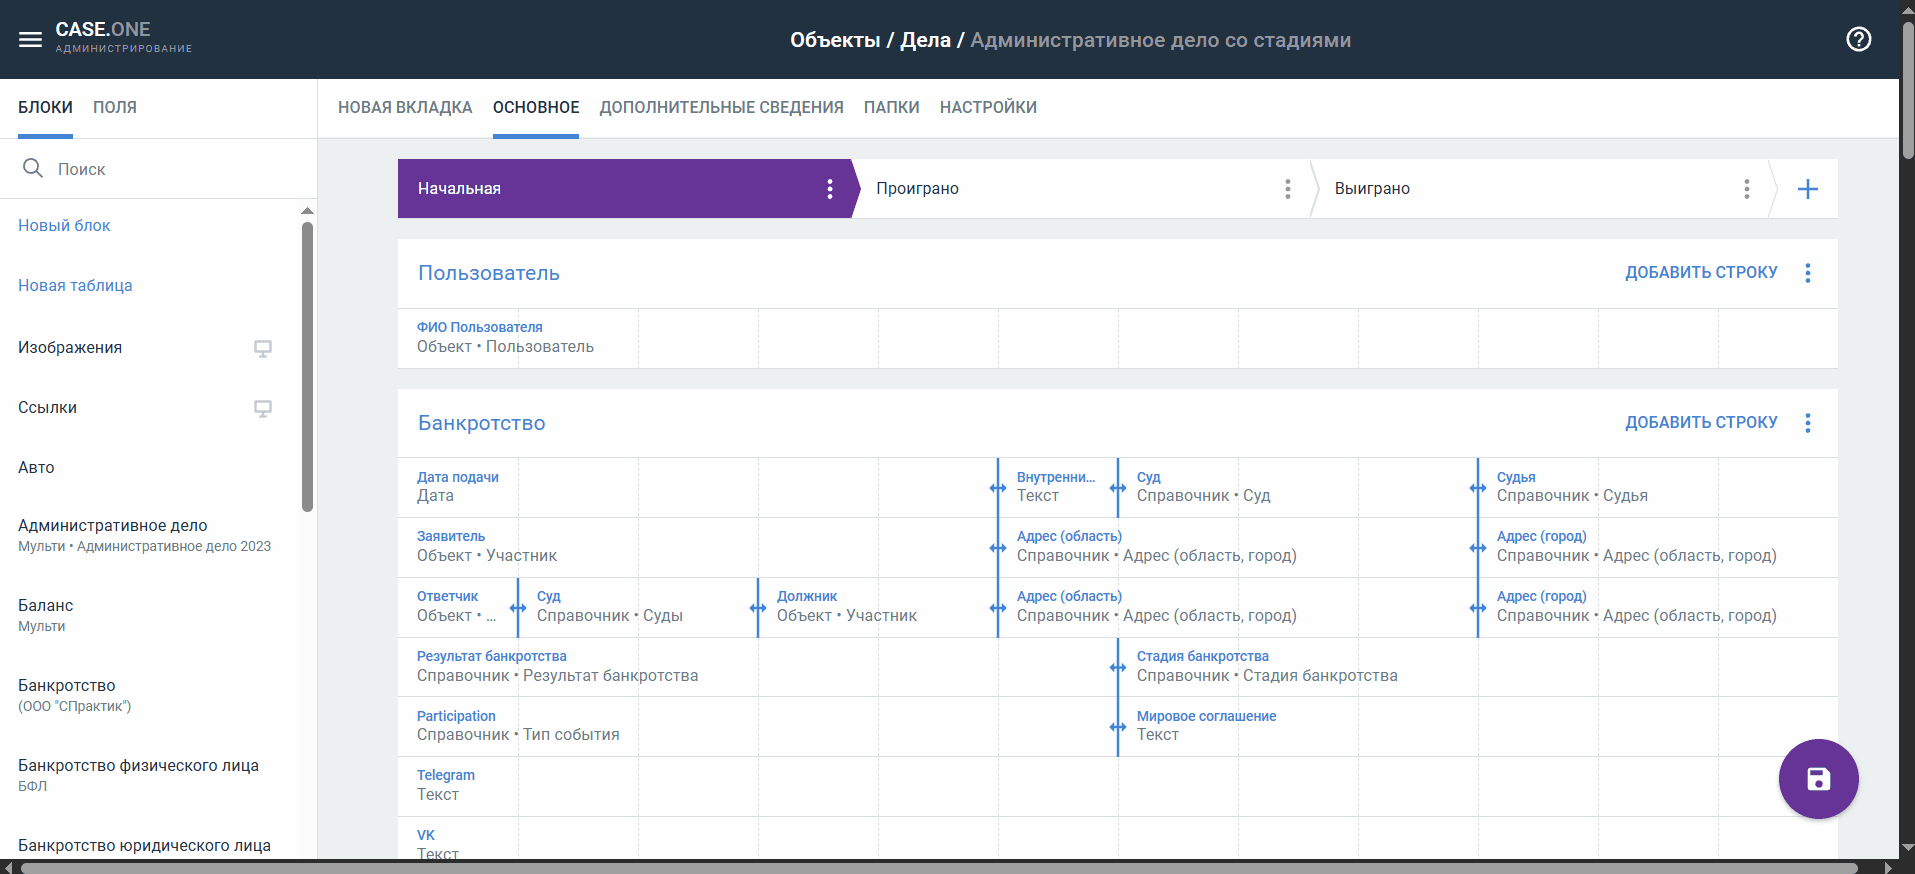Click the floating save disk button
Screen dimensions: 1915x874
pyautogui.click(x=1818, y=779)
